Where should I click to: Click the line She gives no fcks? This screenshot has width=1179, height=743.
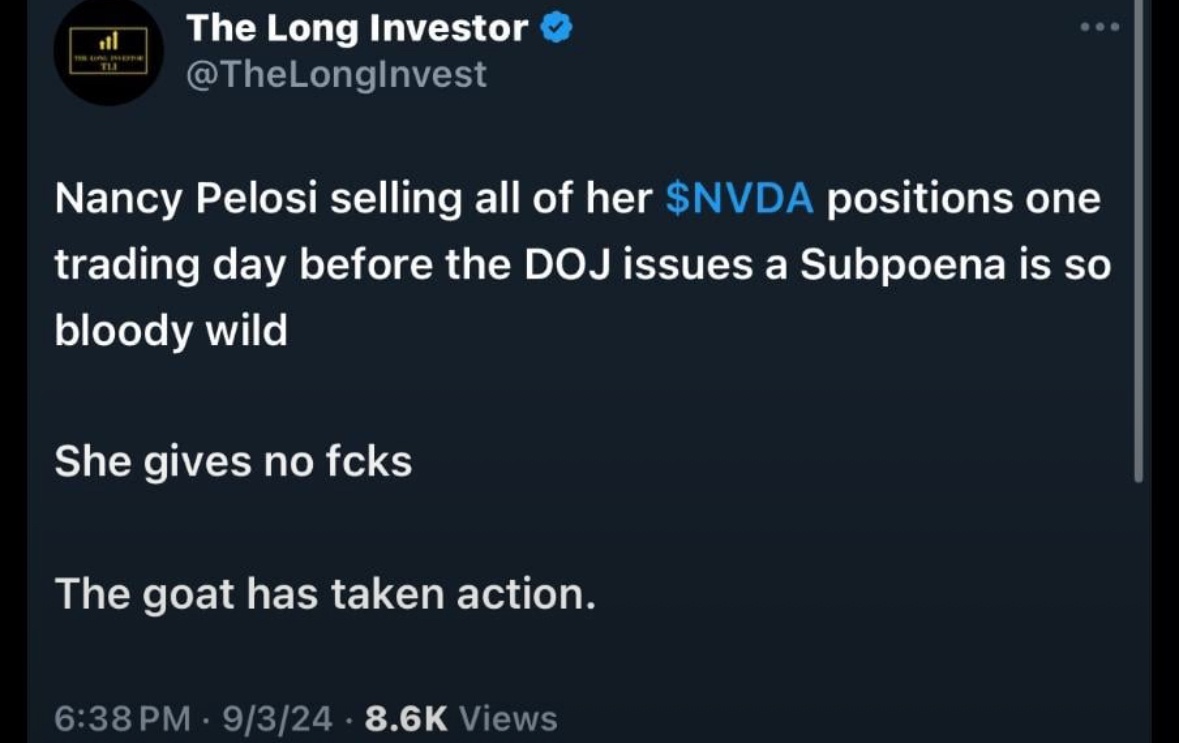coord(233,461)
